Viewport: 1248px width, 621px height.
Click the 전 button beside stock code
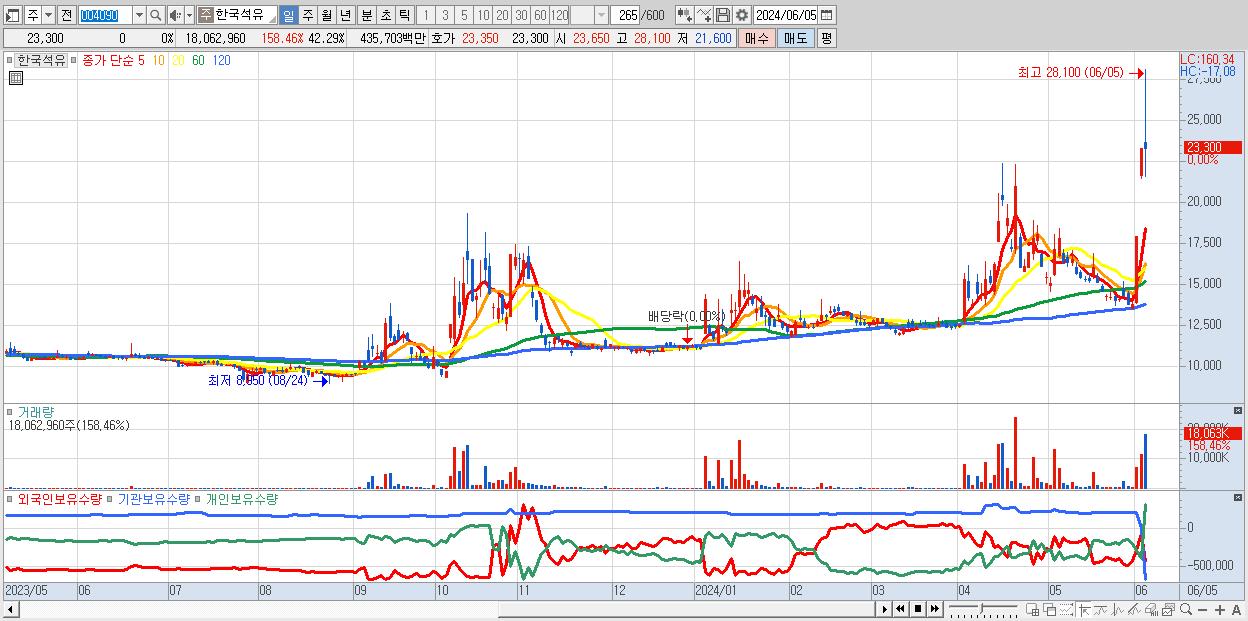tap(66, 15)
